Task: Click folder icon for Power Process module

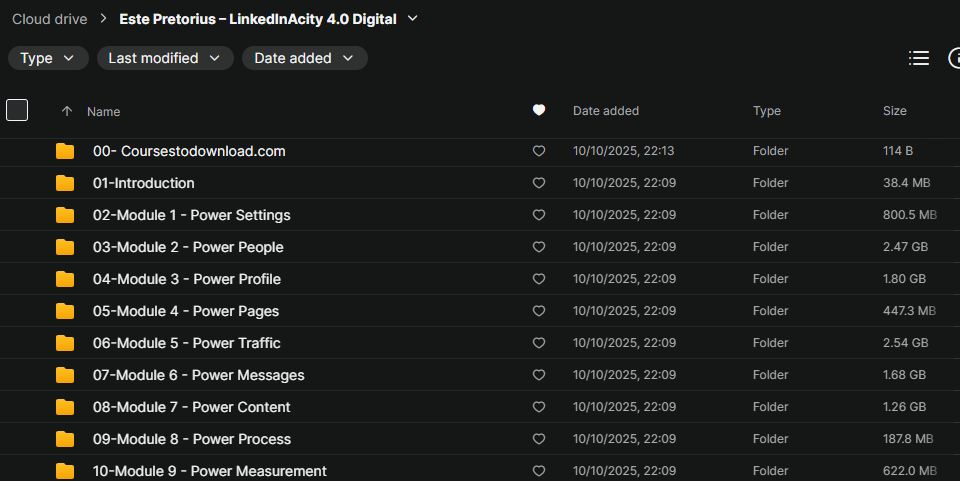Action: (65, 439)
